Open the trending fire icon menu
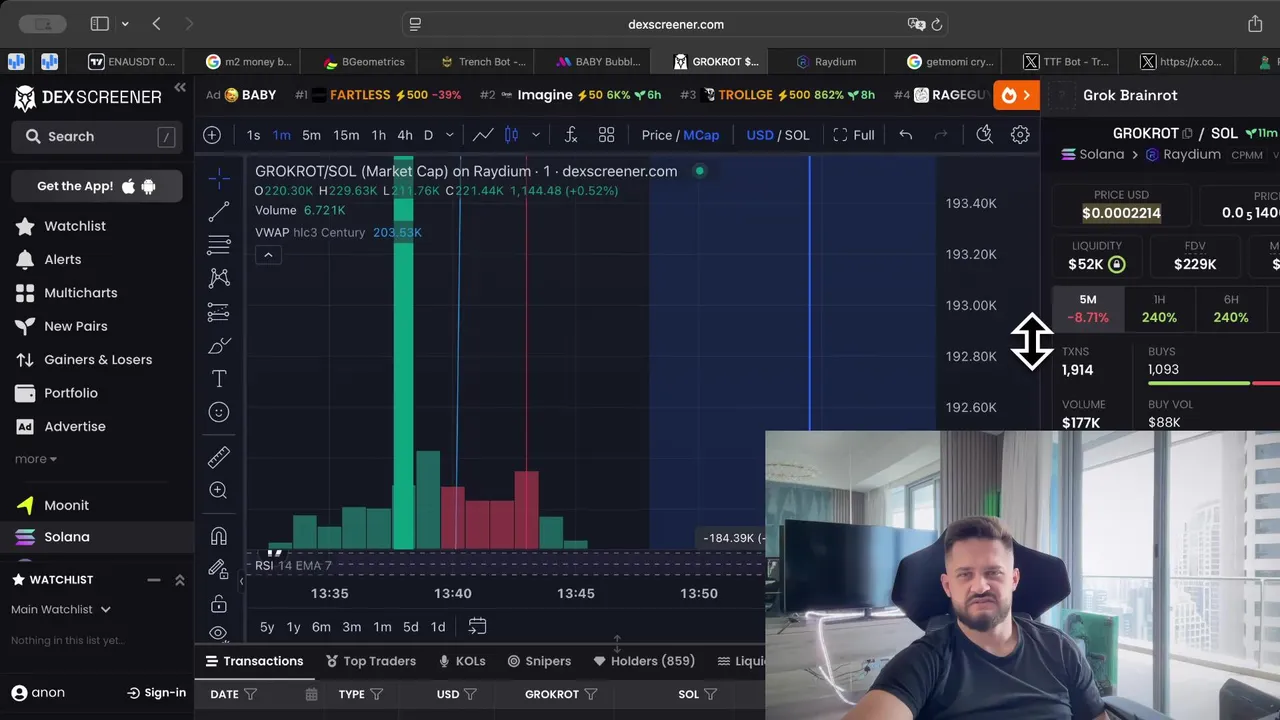The image size is (1280, 720). pyautogui.click(x=1016, y=95)
